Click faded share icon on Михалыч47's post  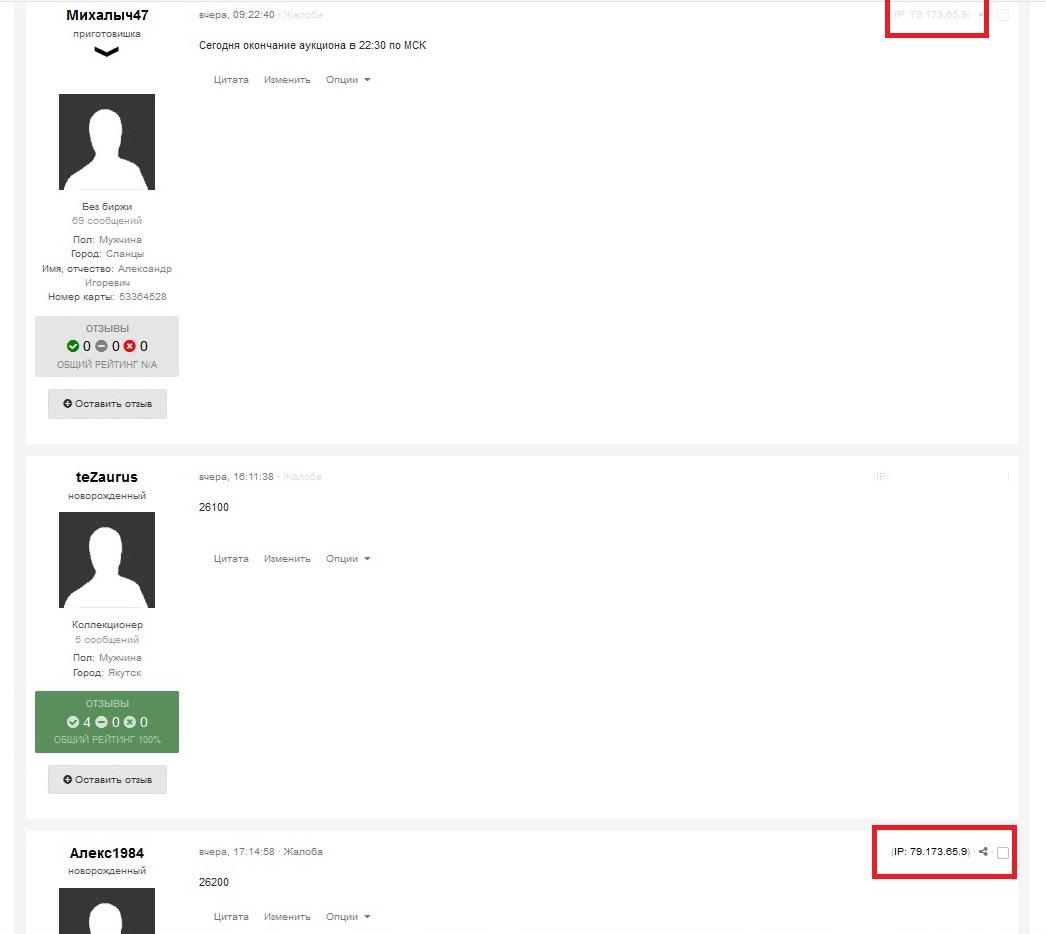[982, 15]
